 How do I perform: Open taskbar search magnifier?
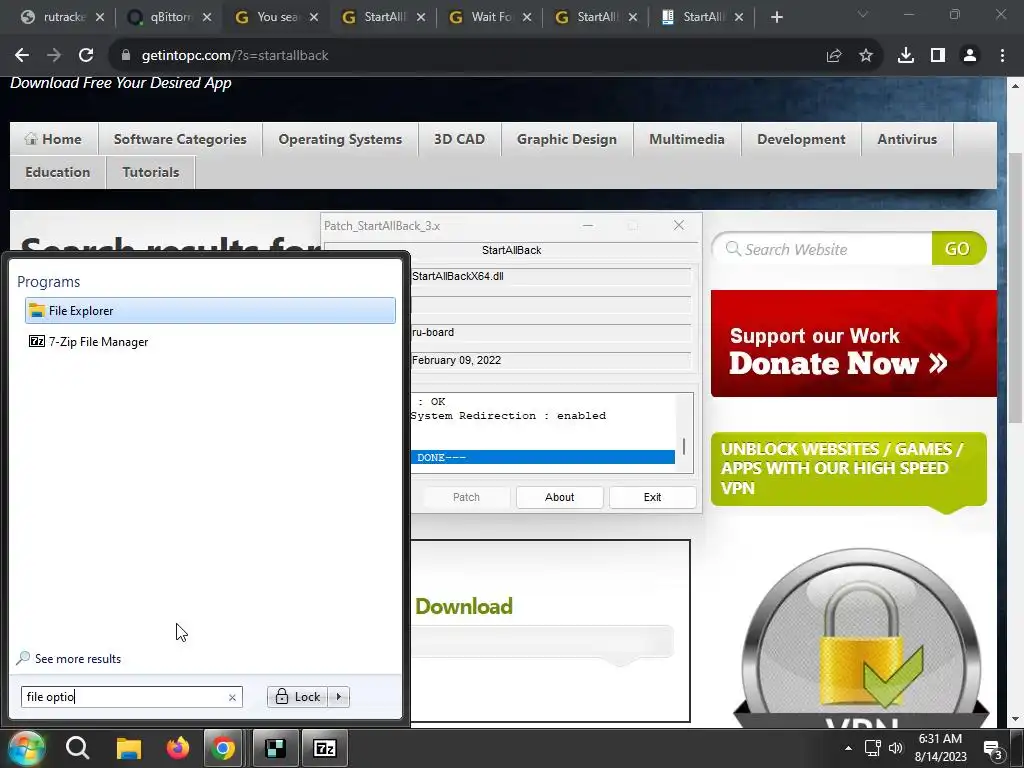[77, 748]
